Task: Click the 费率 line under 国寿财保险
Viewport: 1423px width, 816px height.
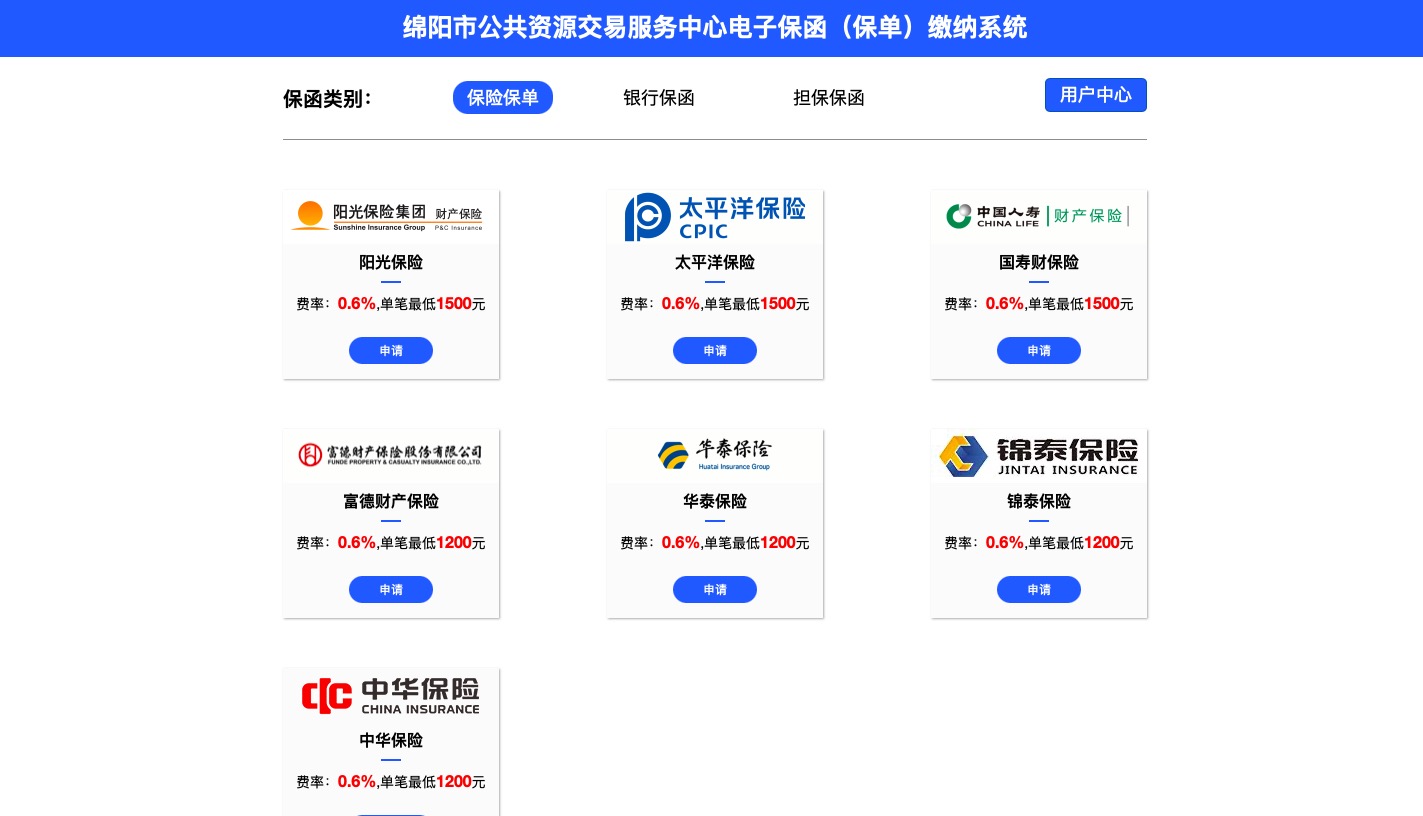Action: [1039, 304]
